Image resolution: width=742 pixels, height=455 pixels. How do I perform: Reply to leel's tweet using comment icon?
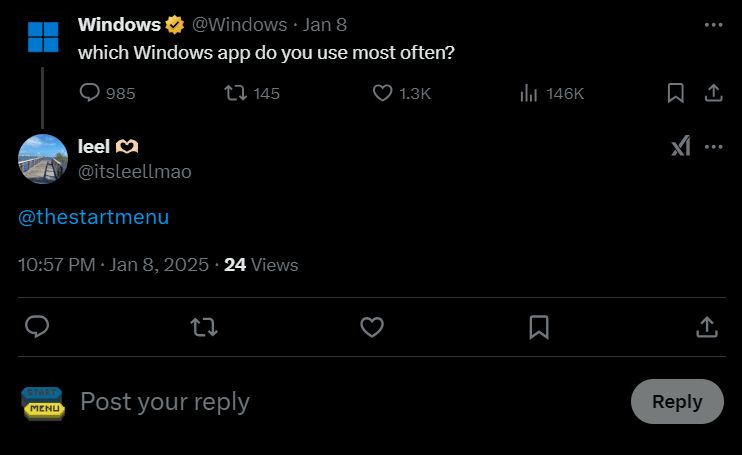coord(37,327)
